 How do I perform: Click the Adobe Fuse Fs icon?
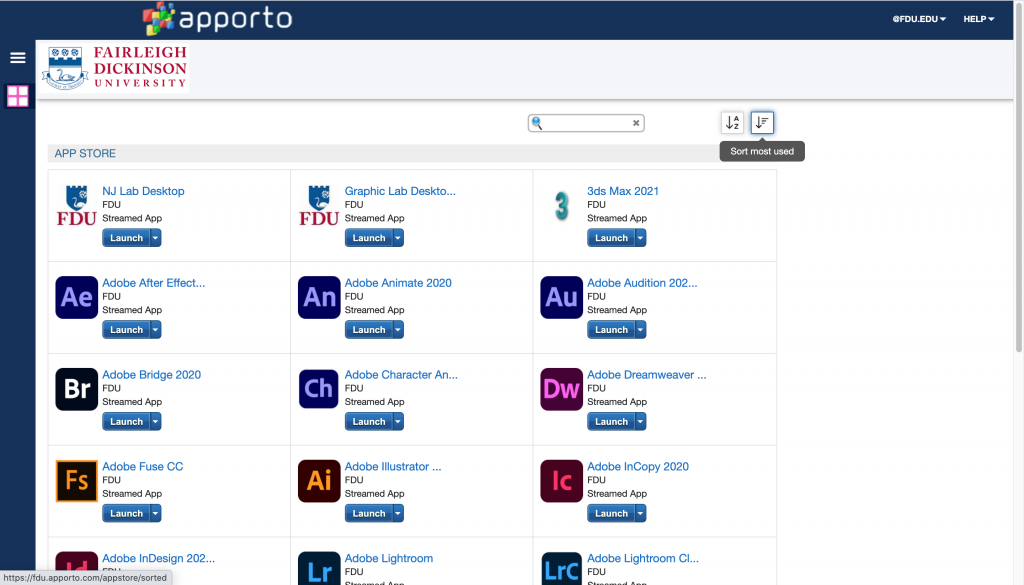click(x=76, y=481)
